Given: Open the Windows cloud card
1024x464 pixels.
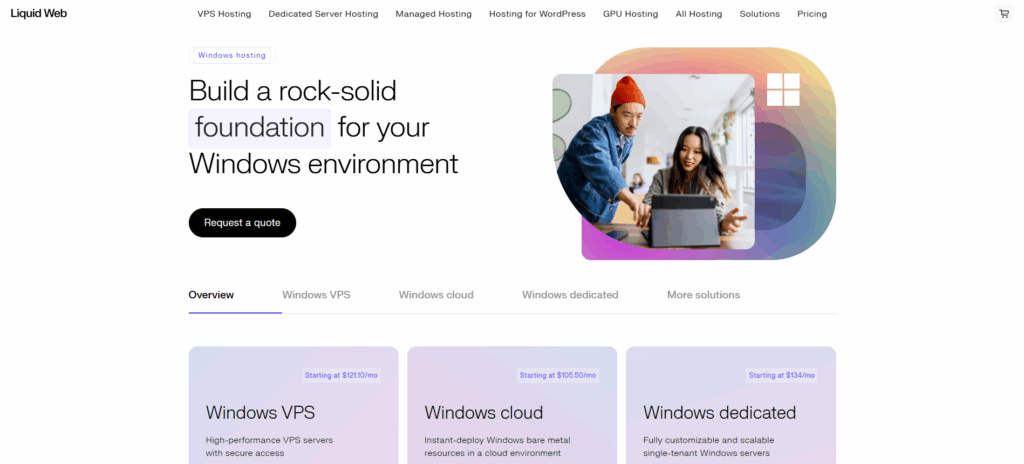Looking at the screenshot, I should click(x=512, y=405).
